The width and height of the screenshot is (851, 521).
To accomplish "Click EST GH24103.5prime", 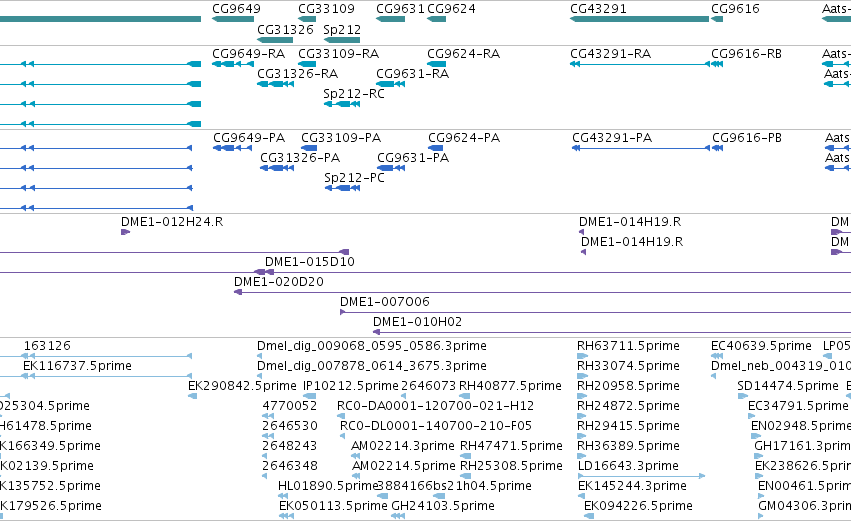I will pyautogui.click(x=443, y=506).
